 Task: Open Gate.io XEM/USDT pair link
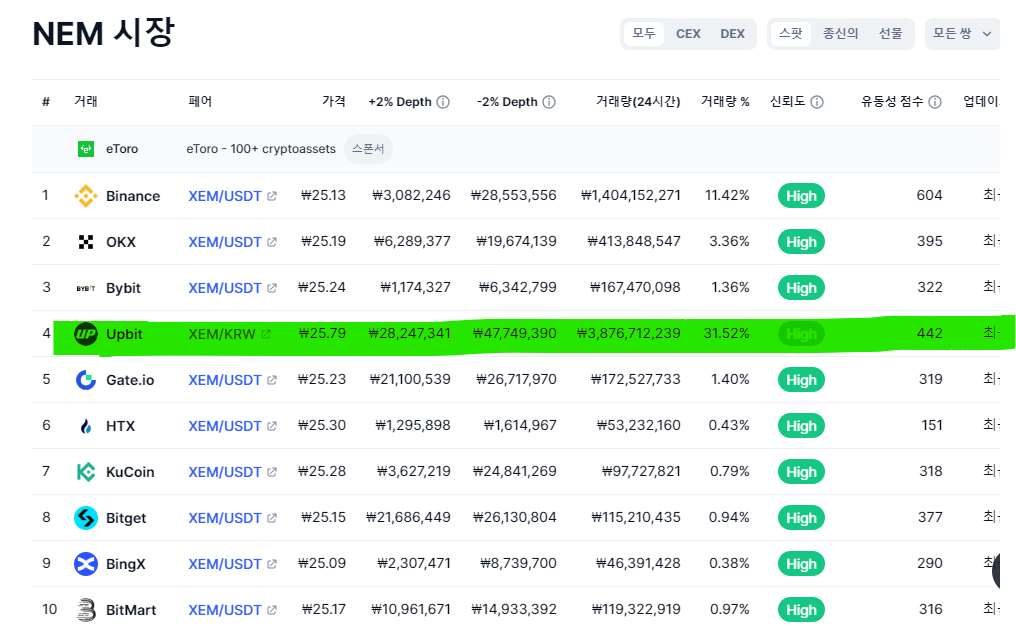click(x=225, y=380)
